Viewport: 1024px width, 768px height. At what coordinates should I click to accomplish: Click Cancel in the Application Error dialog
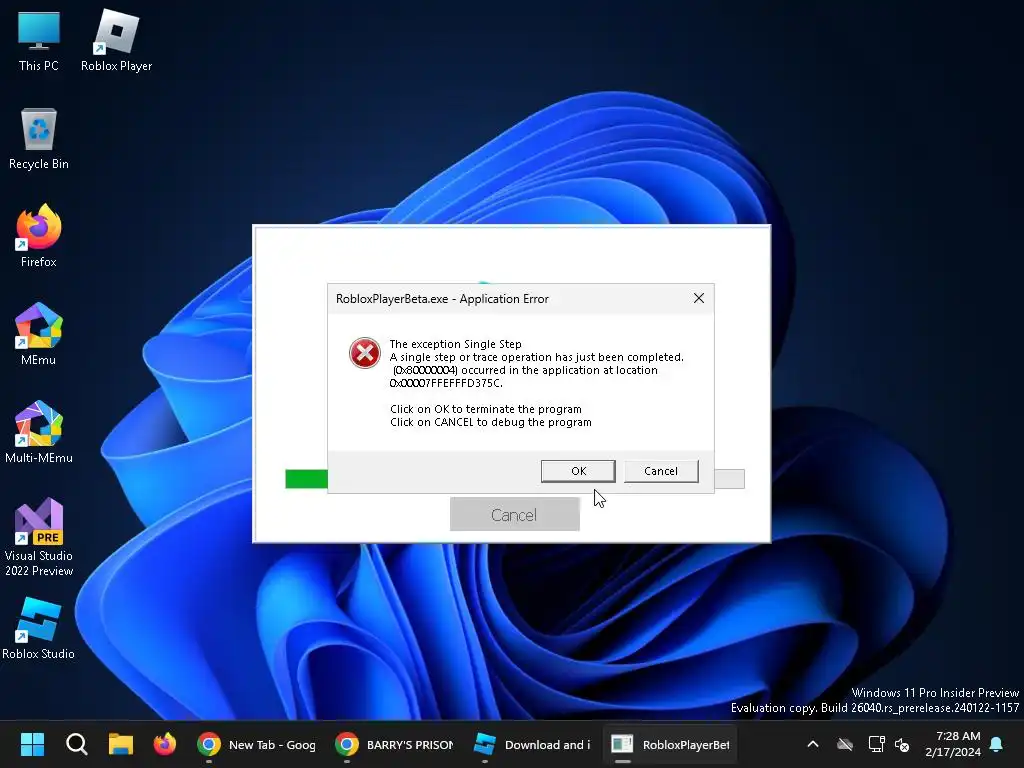pyautogui.click(x=661, y=471)
